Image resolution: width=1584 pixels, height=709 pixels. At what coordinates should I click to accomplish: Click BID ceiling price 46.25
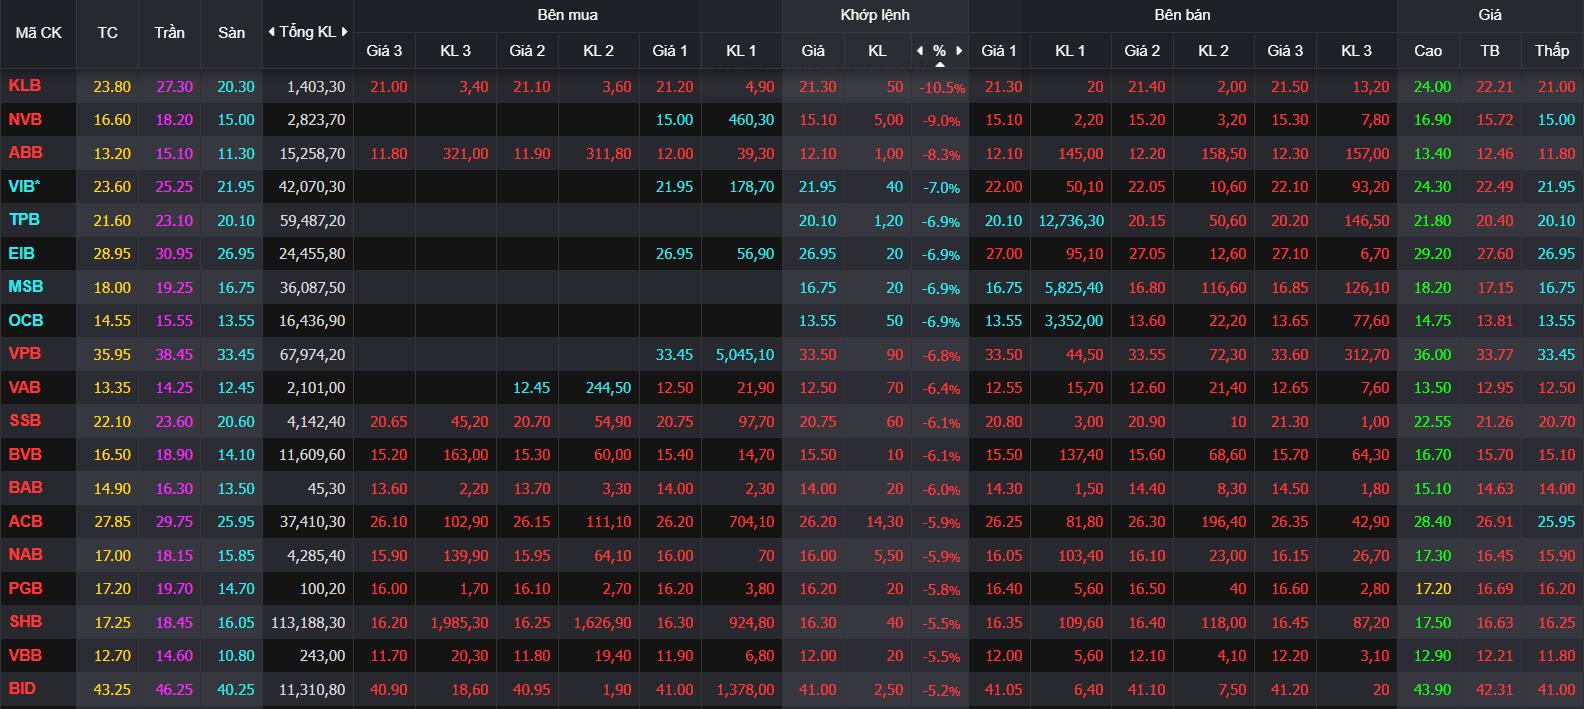click(x=174, y=690)
